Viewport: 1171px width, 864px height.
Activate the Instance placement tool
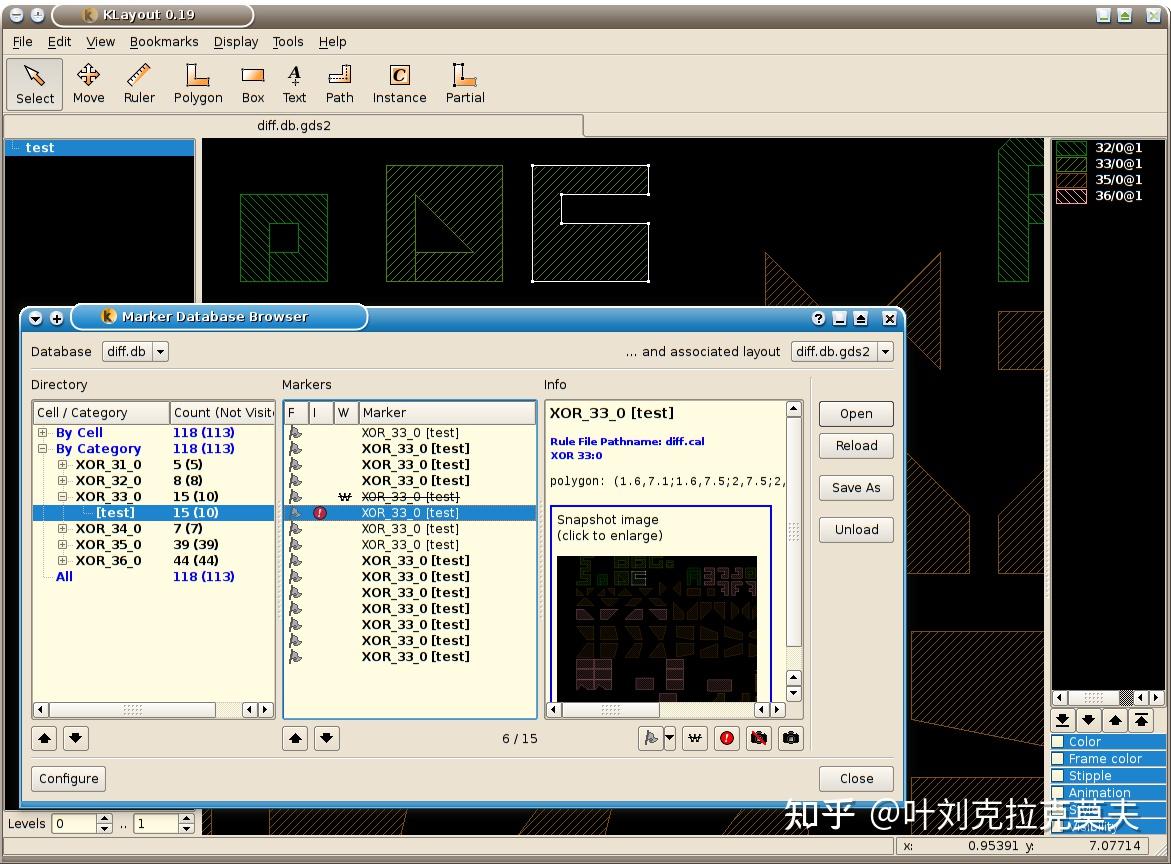pos(399,84)
